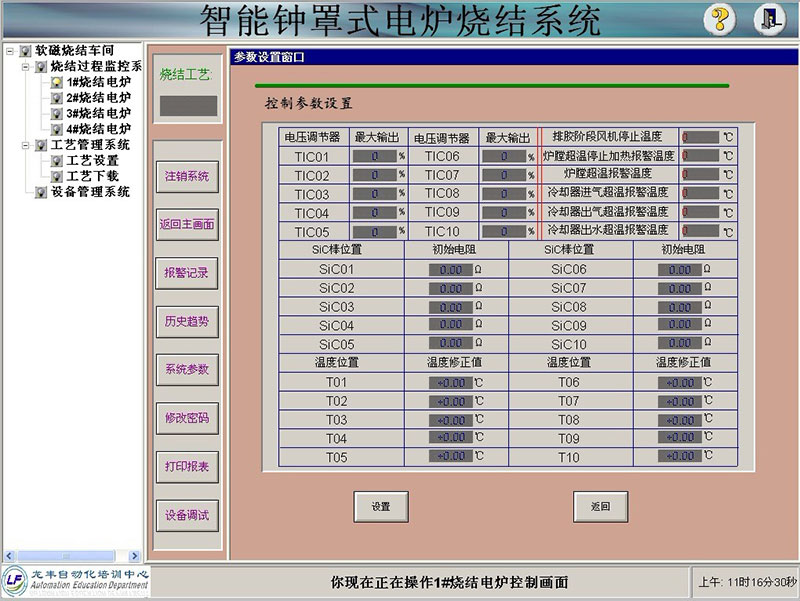The width and height of the screenshot is (800, 601).
Task: Open the 报警记录 sidebar menu
Action: pyautogui.click(x=187, y=273)
